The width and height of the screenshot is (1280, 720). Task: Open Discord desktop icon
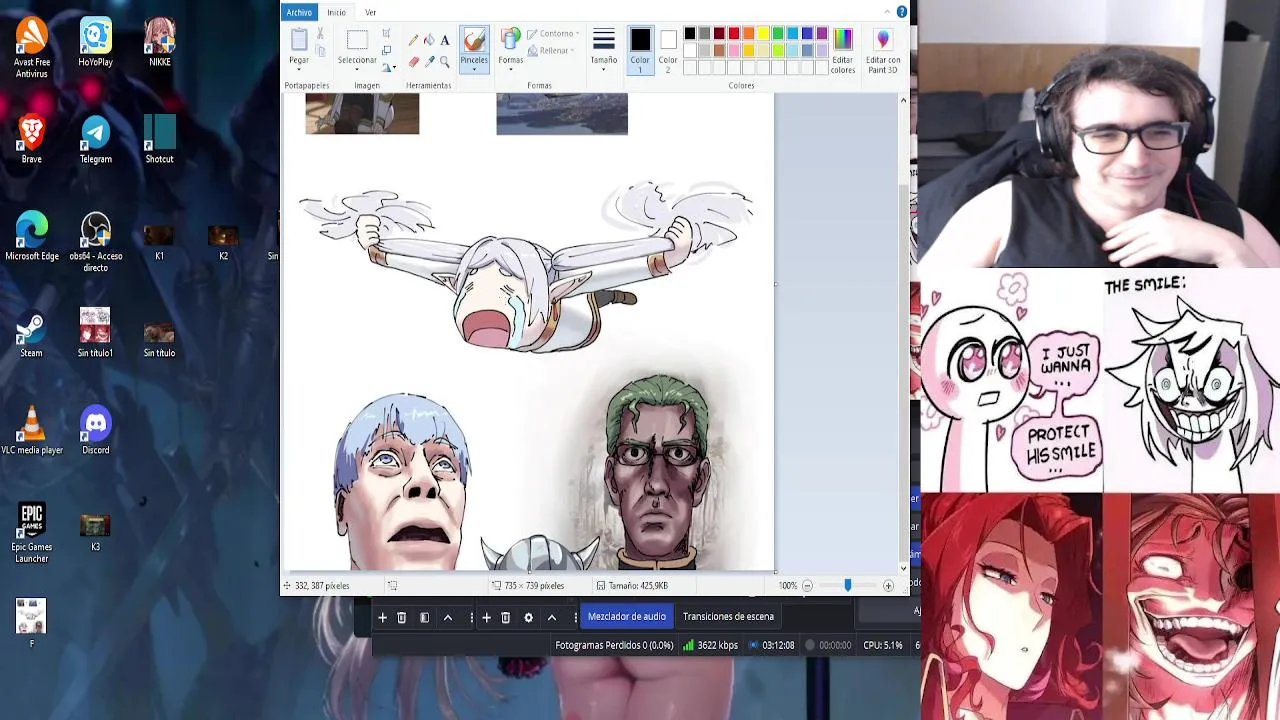96,431
